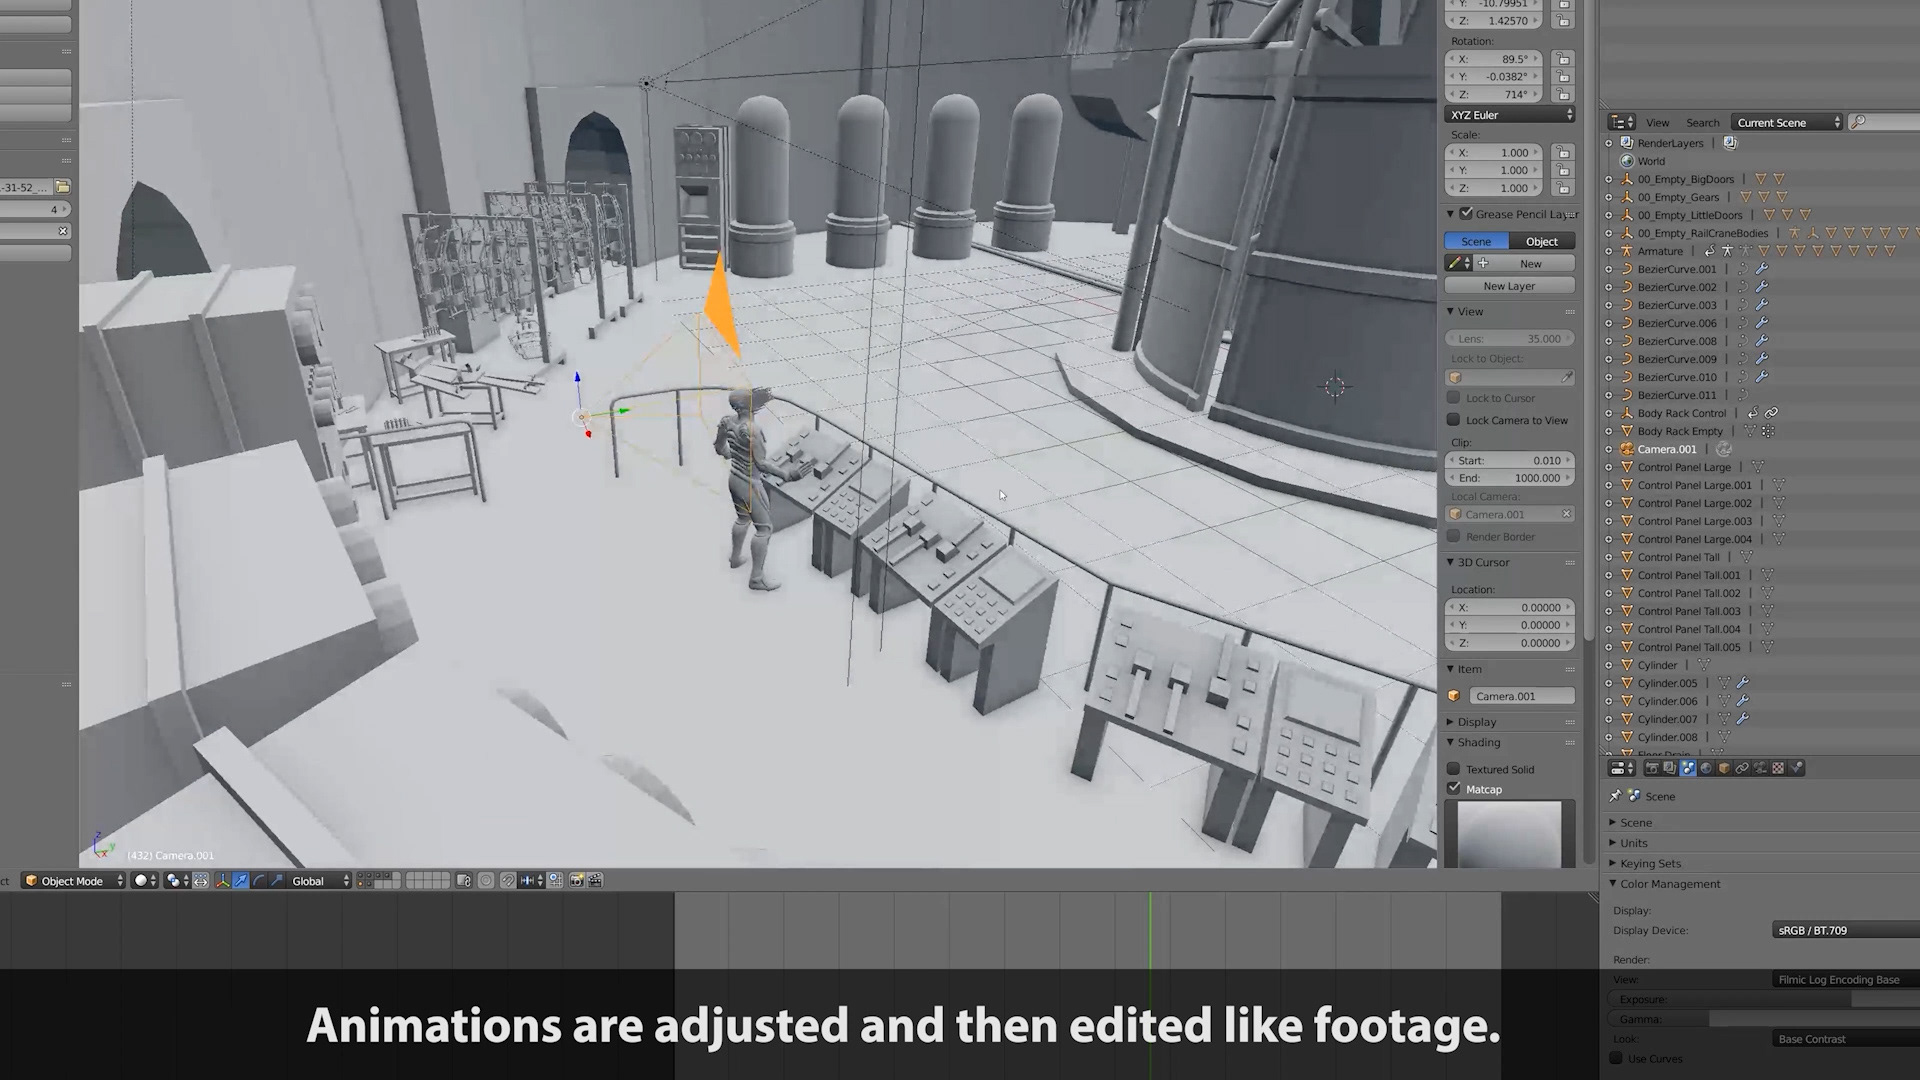Open the Physics properties tab icon
The width and height of the screenshot is (1920, 1080).
[1796, 768]
